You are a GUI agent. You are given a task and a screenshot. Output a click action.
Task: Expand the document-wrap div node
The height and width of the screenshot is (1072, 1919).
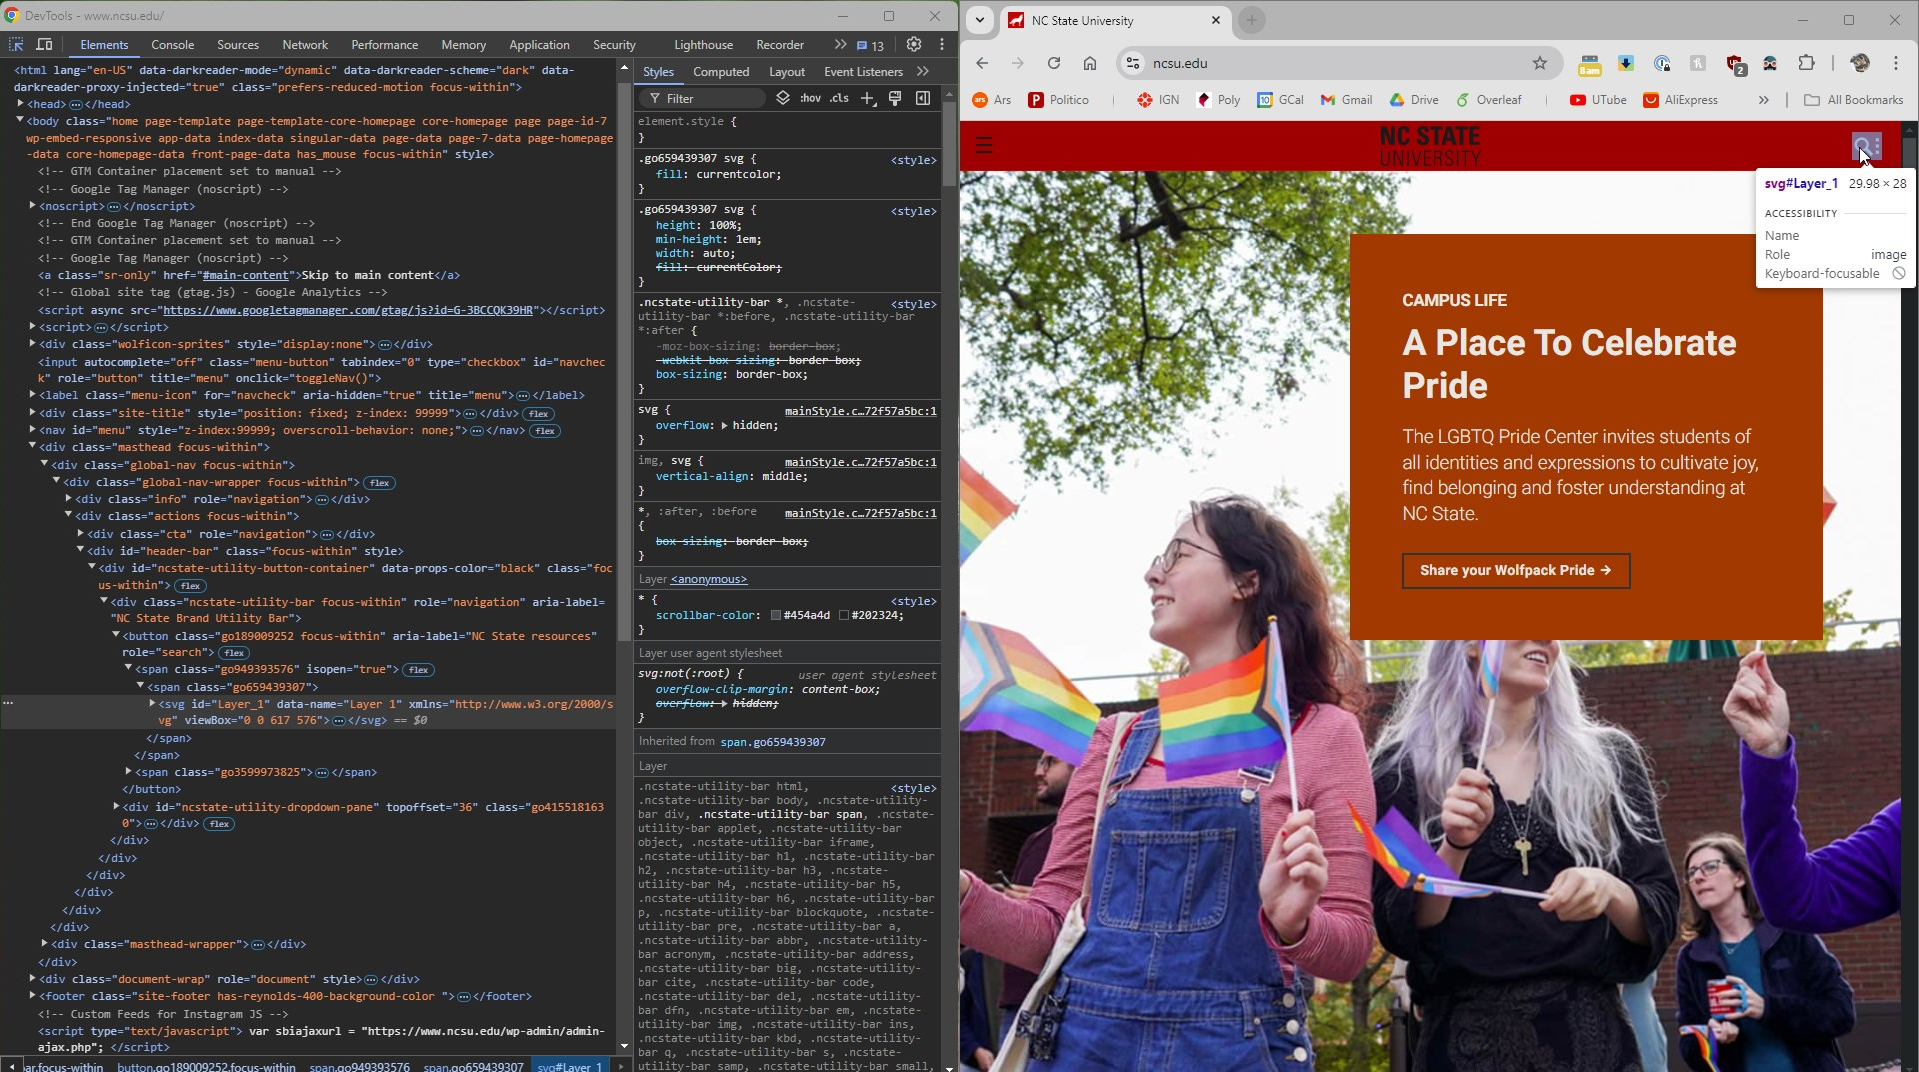tap(32, 979)
